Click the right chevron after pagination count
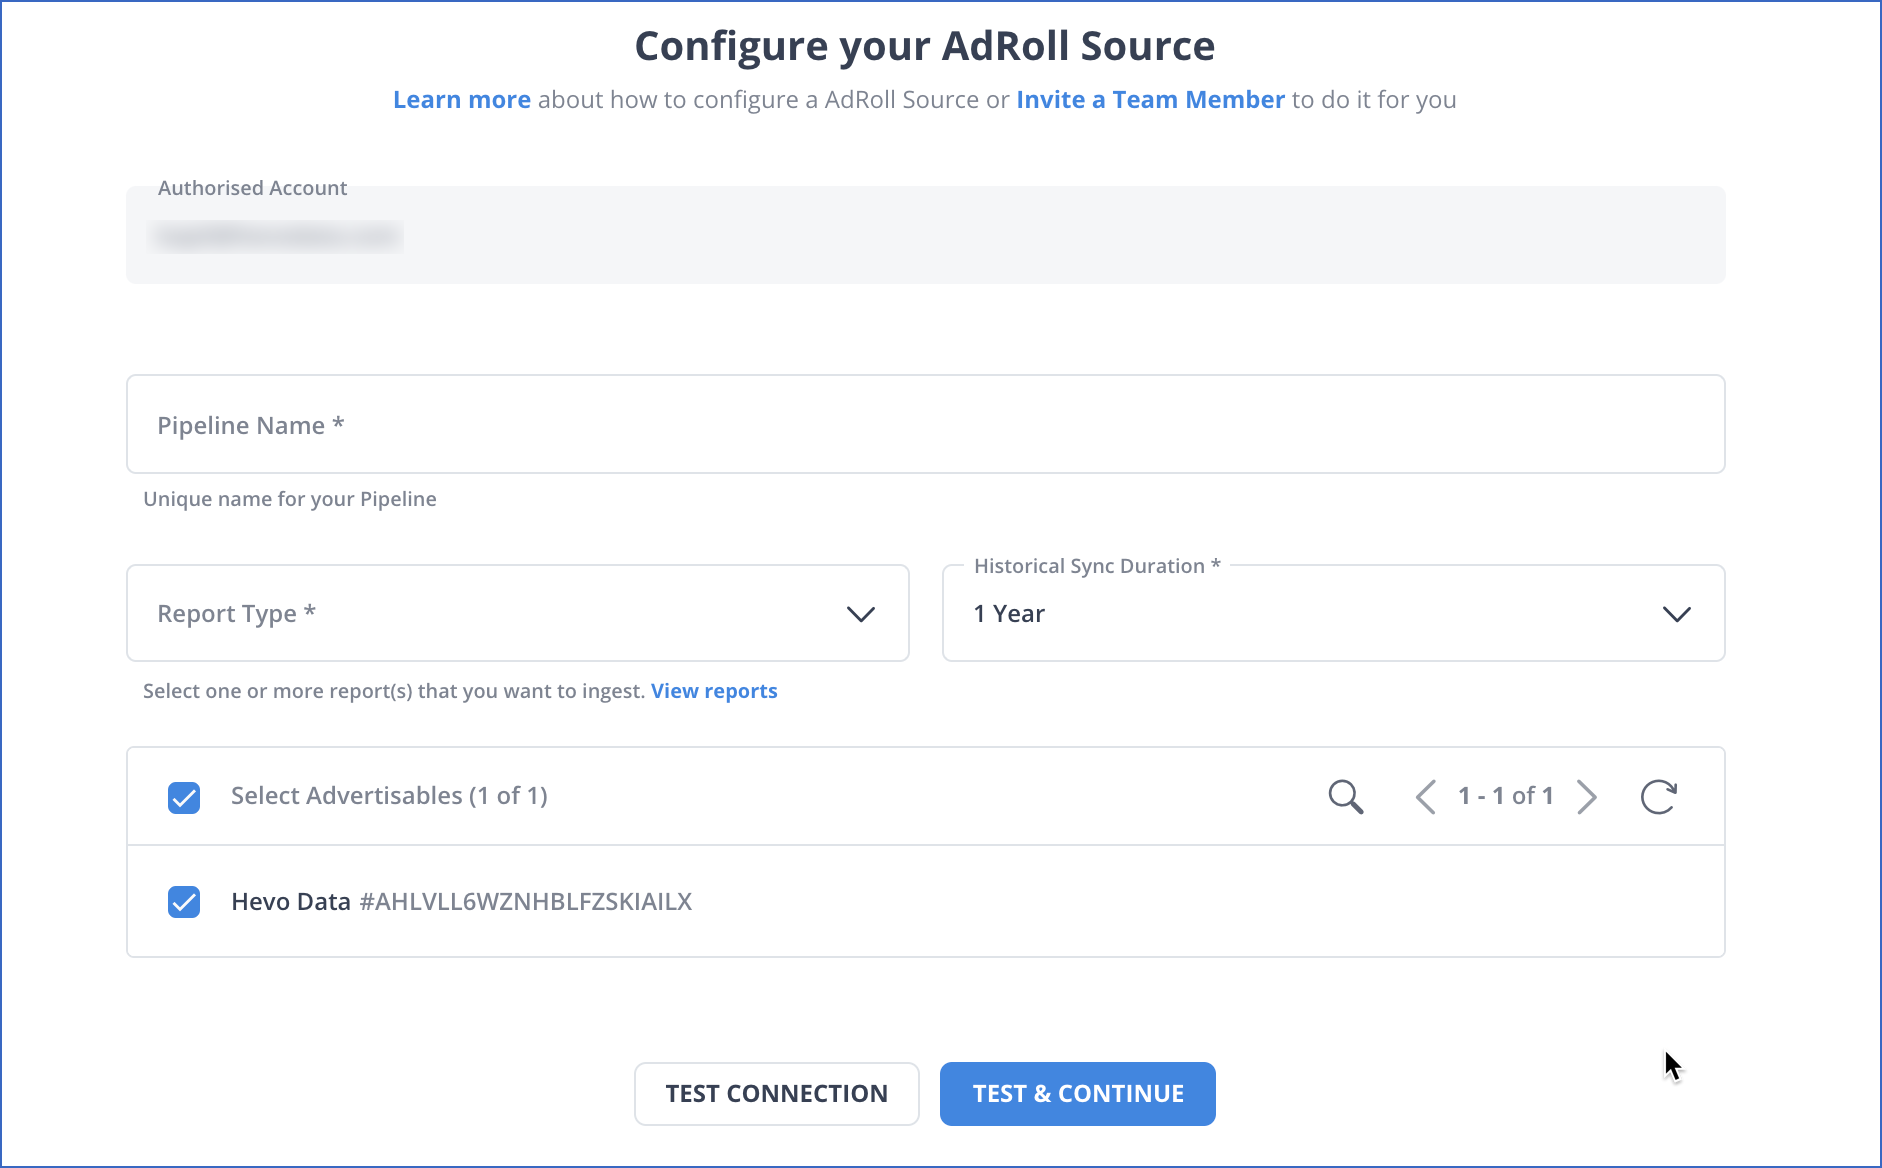Image resolution: width=1882 pixels, height=1168 pixels. [x=1588, y=796]
